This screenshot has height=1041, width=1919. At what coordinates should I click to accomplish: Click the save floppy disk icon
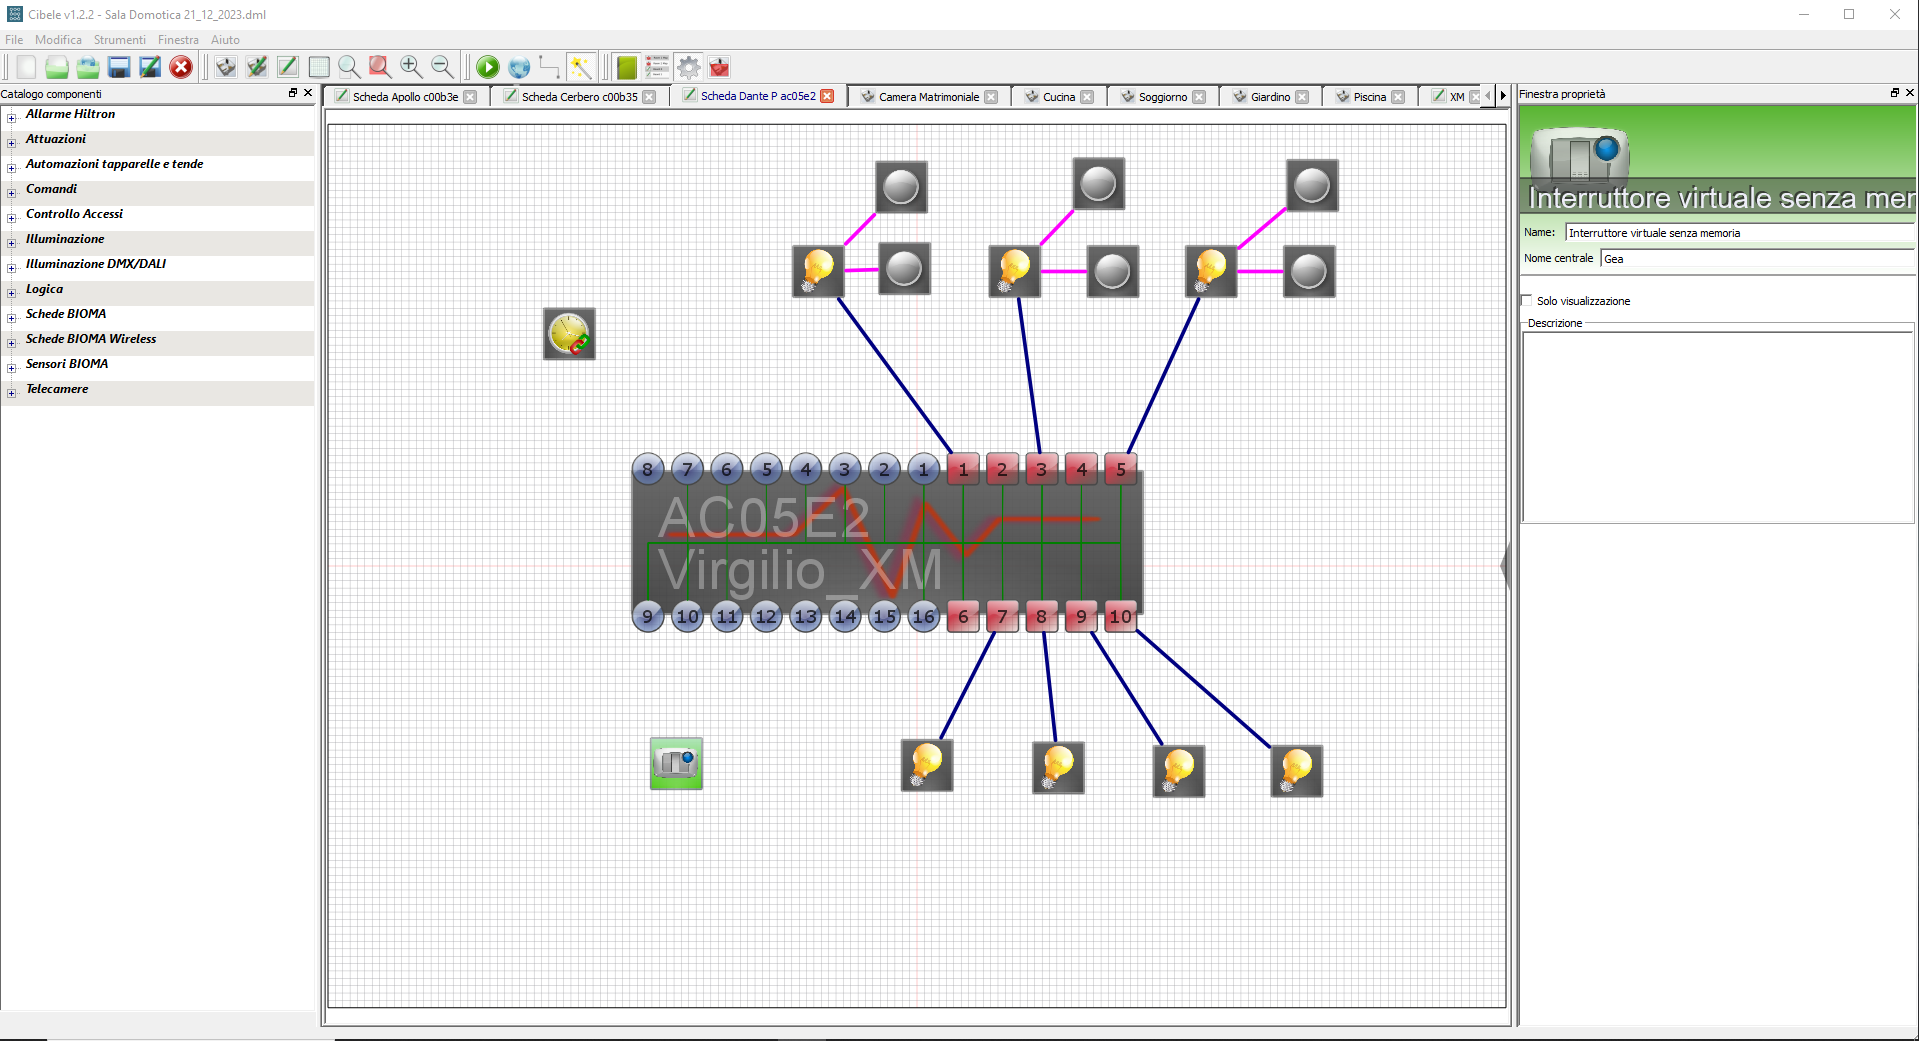pos(119,67)
